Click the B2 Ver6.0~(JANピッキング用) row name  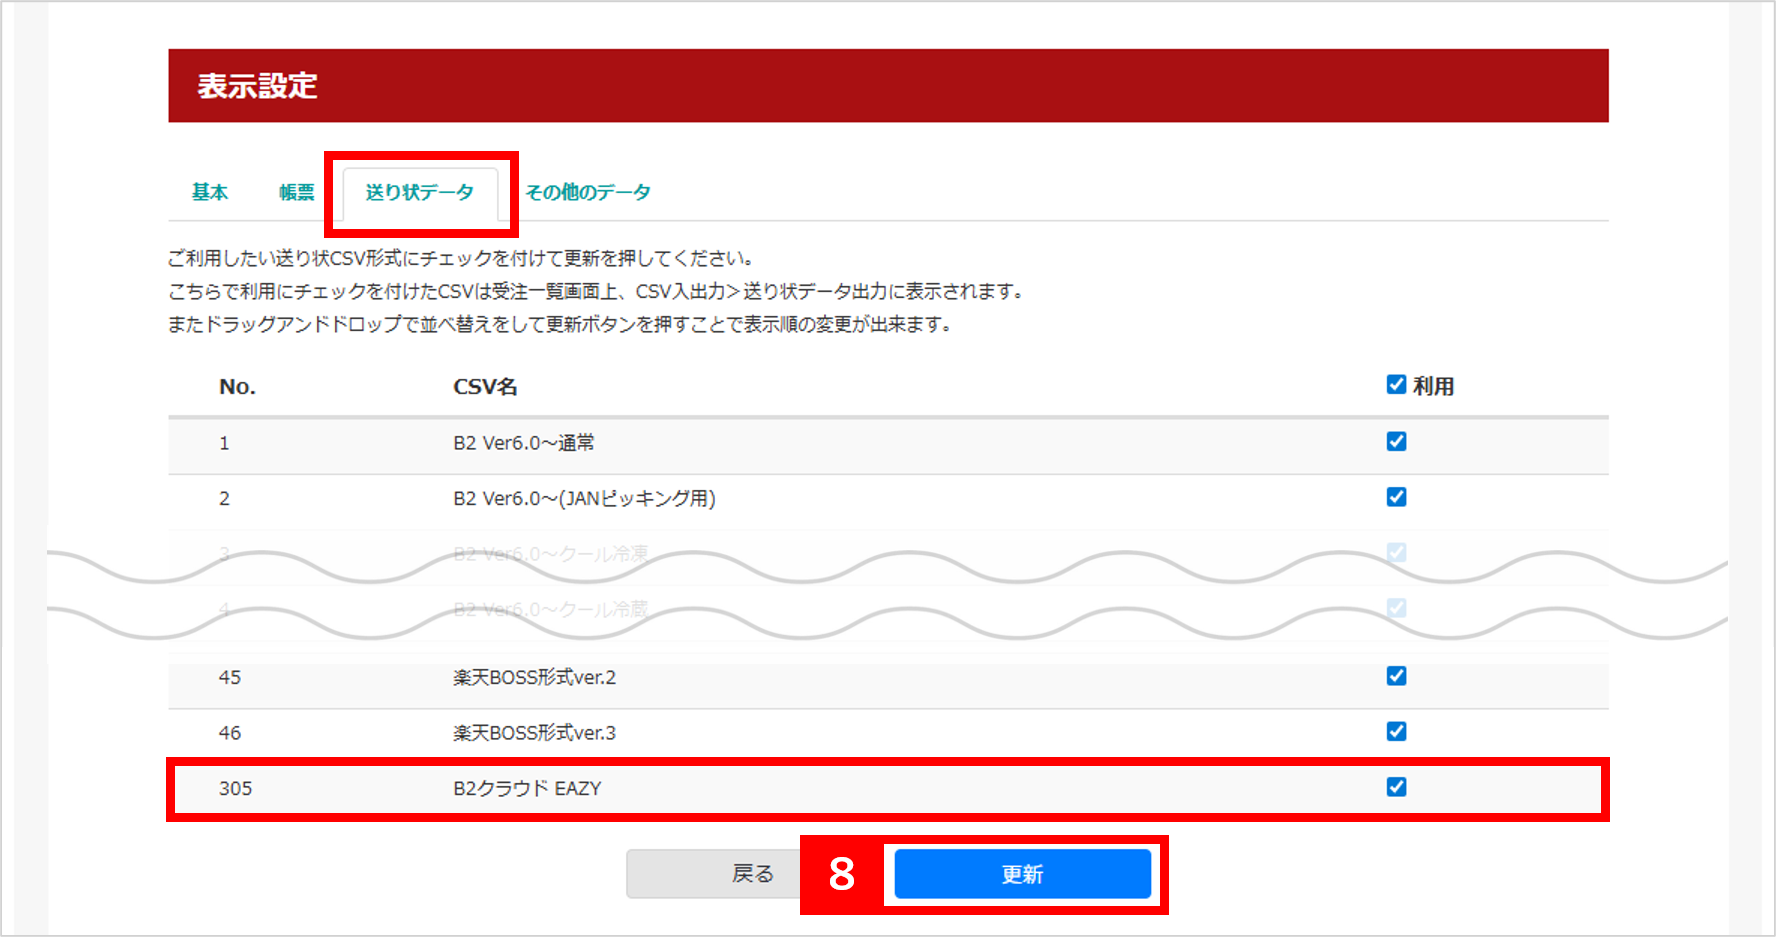[584, 498]
